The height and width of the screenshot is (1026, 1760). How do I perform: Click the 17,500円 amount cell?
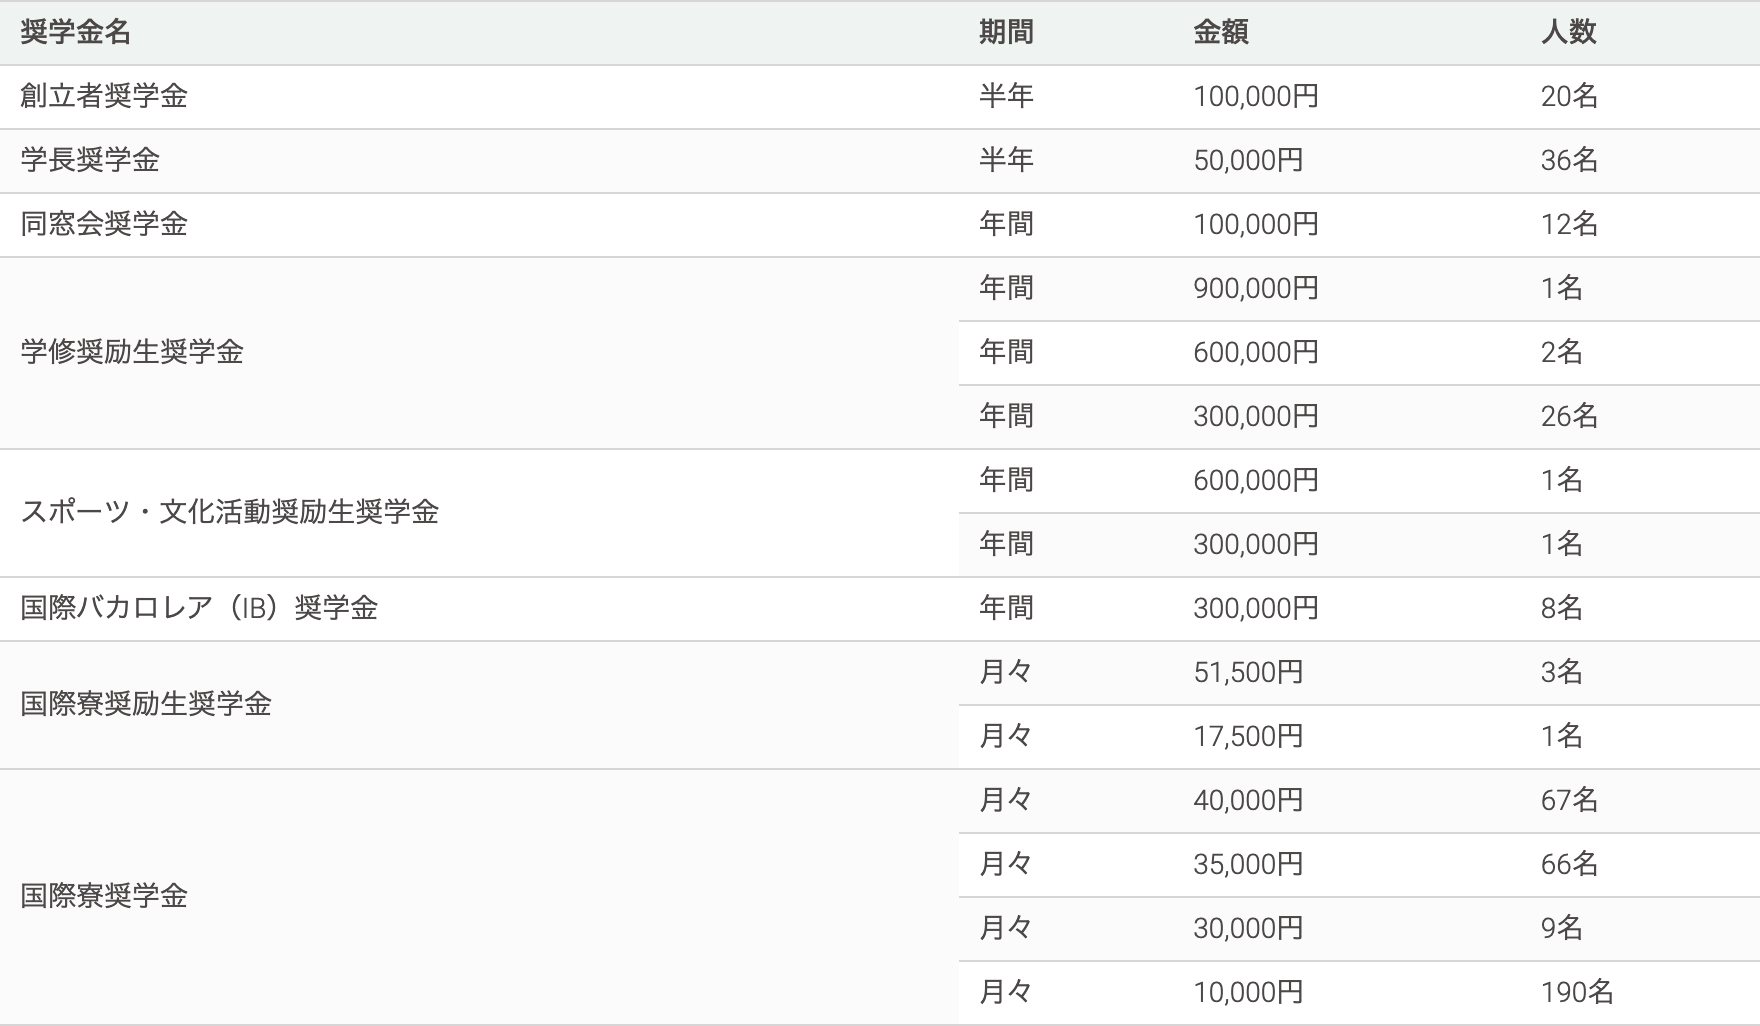[1247, 736]
